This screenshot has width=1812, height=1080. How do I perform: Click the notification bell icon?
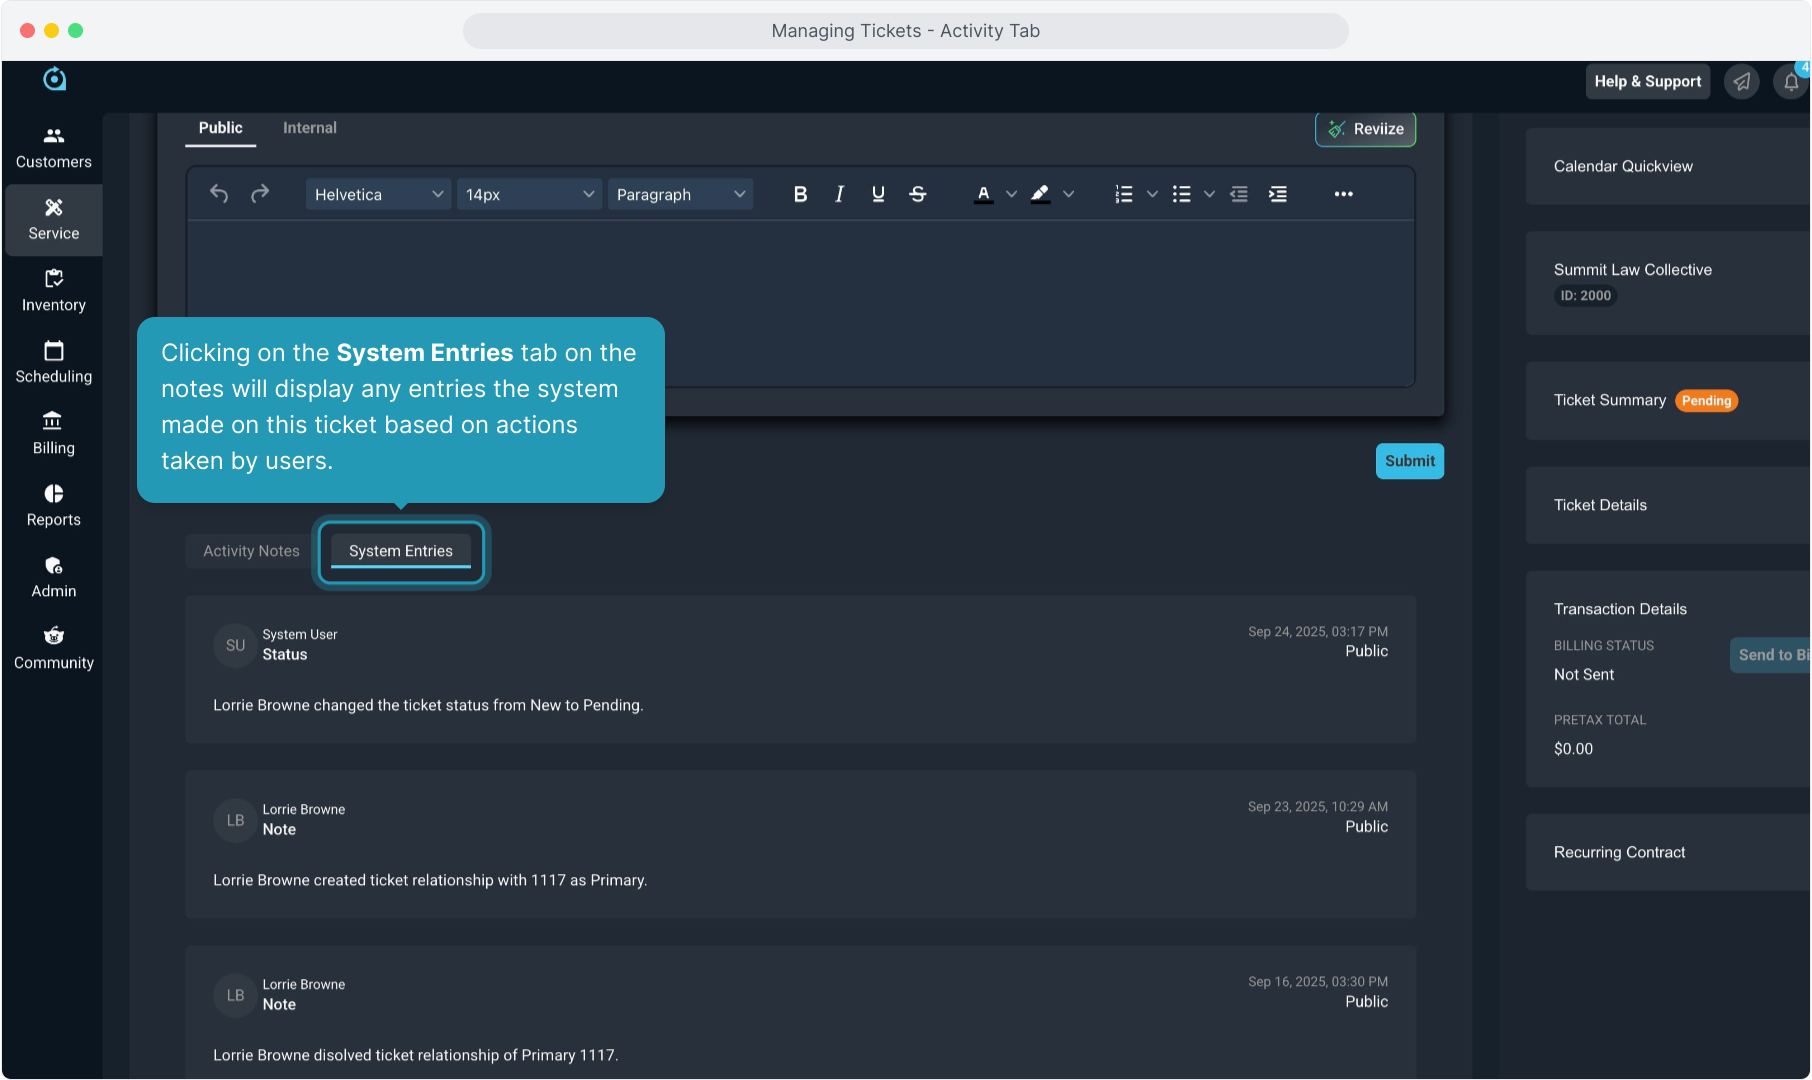pyautogui.click(x=1790, y=82)
